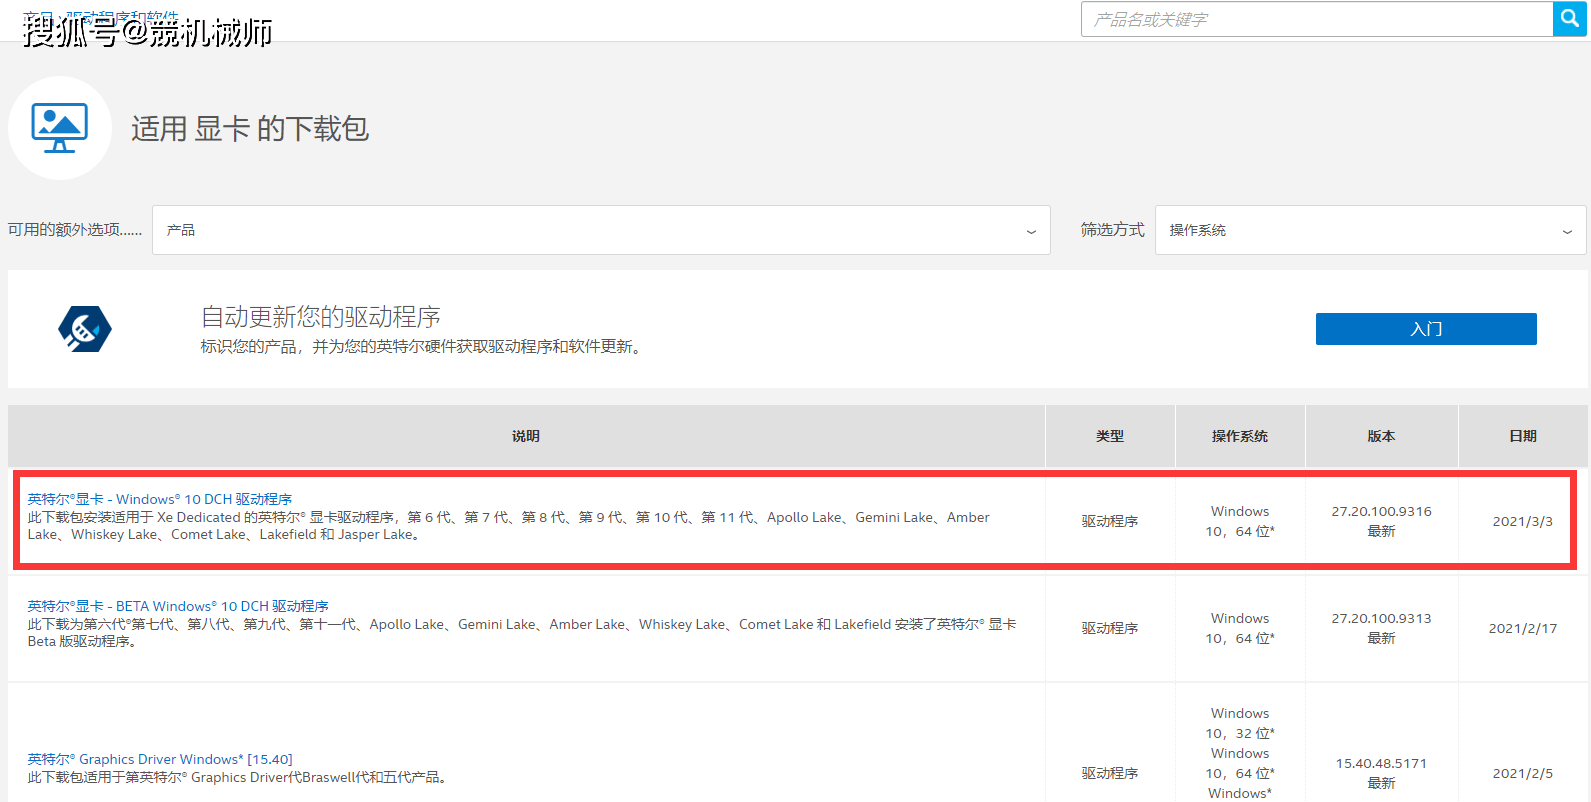Click the blue 入门 button

pyautogui.click(x=1426, y=329)
